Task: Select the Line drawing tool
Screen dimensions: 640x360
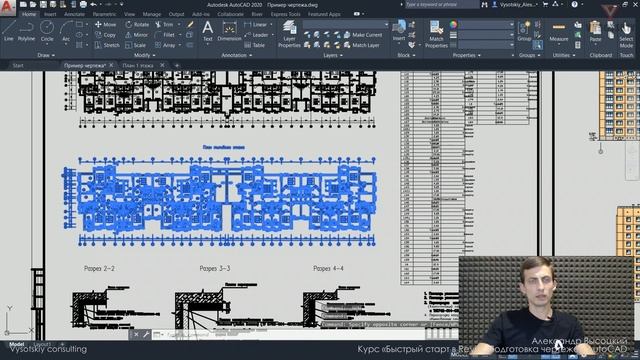Action: tap(9, 31)
